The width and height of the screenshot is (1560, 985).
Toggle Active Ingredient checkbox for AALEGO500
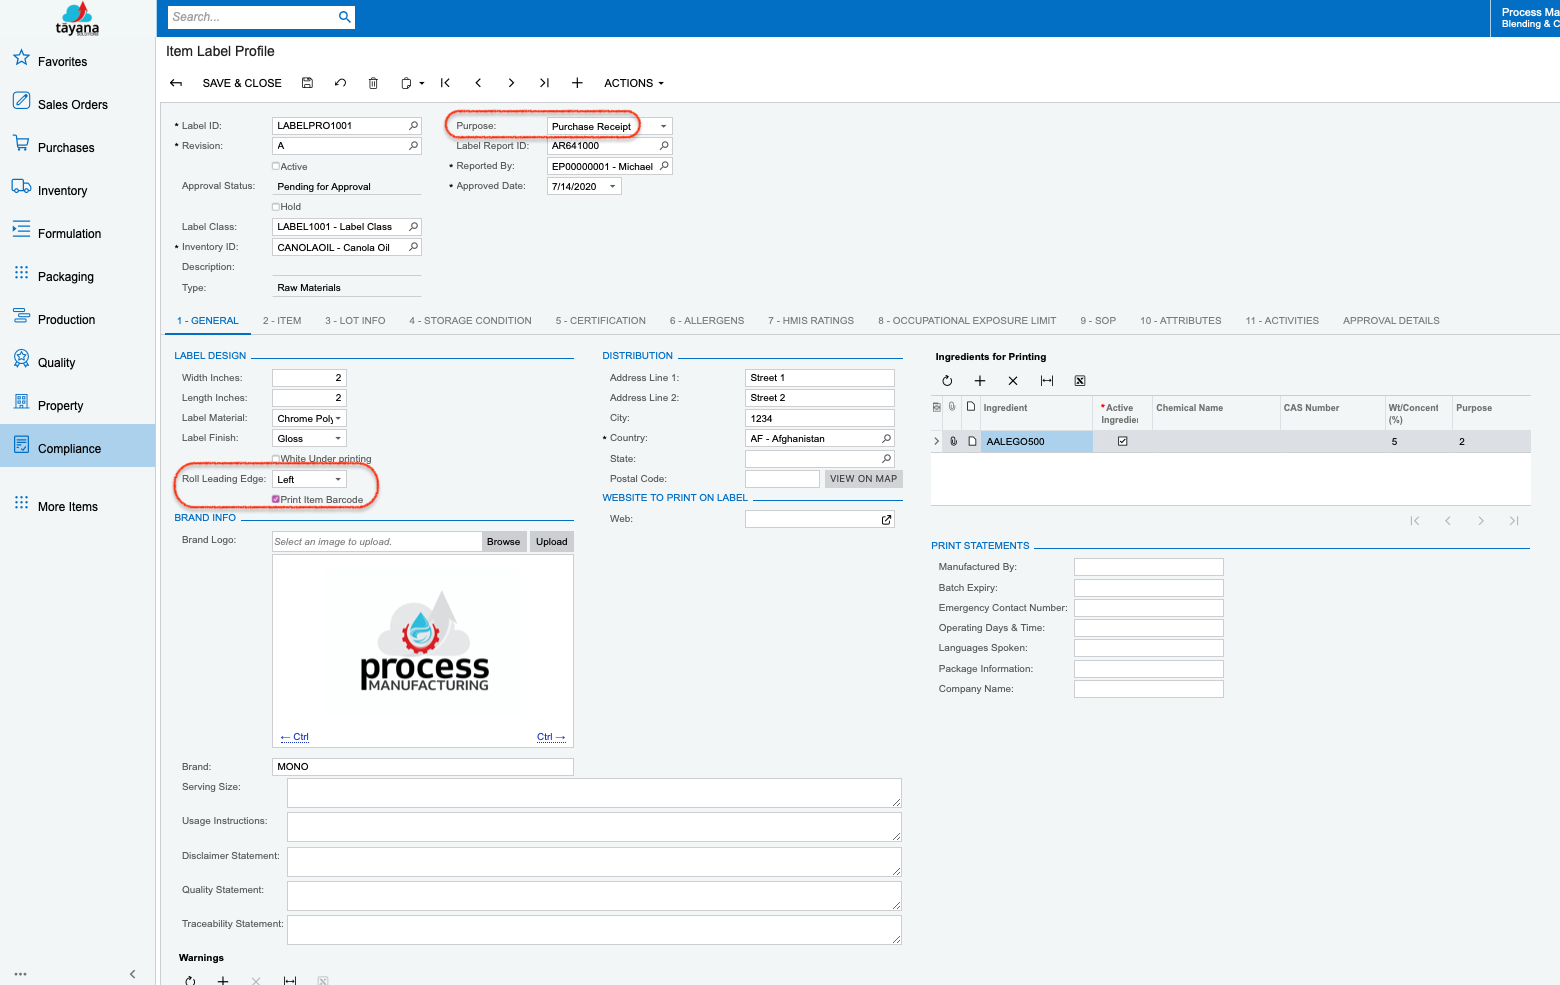pyautogui.click(x=1123, y=441)
